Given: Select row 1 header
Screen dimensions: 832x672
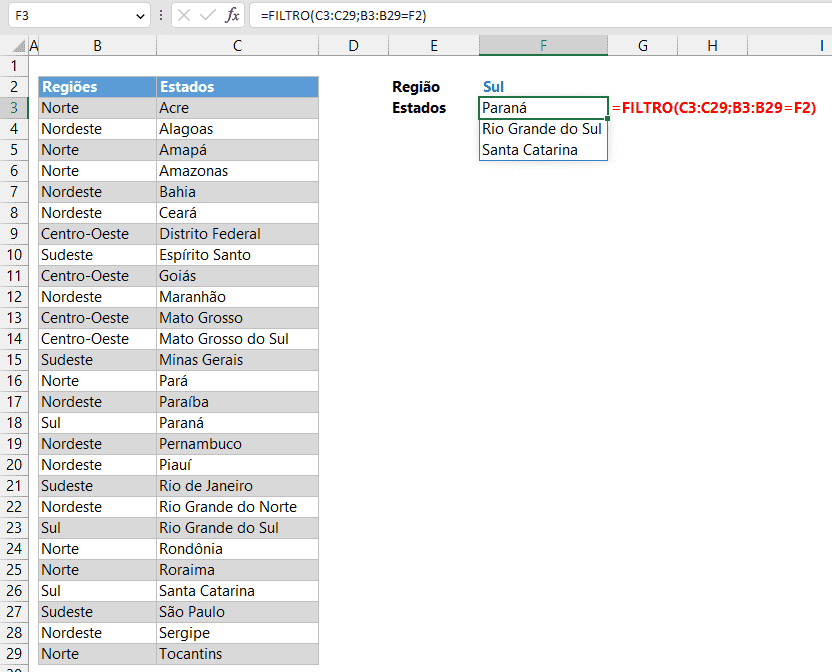Looking at the screenshot, I should [14, 66].
